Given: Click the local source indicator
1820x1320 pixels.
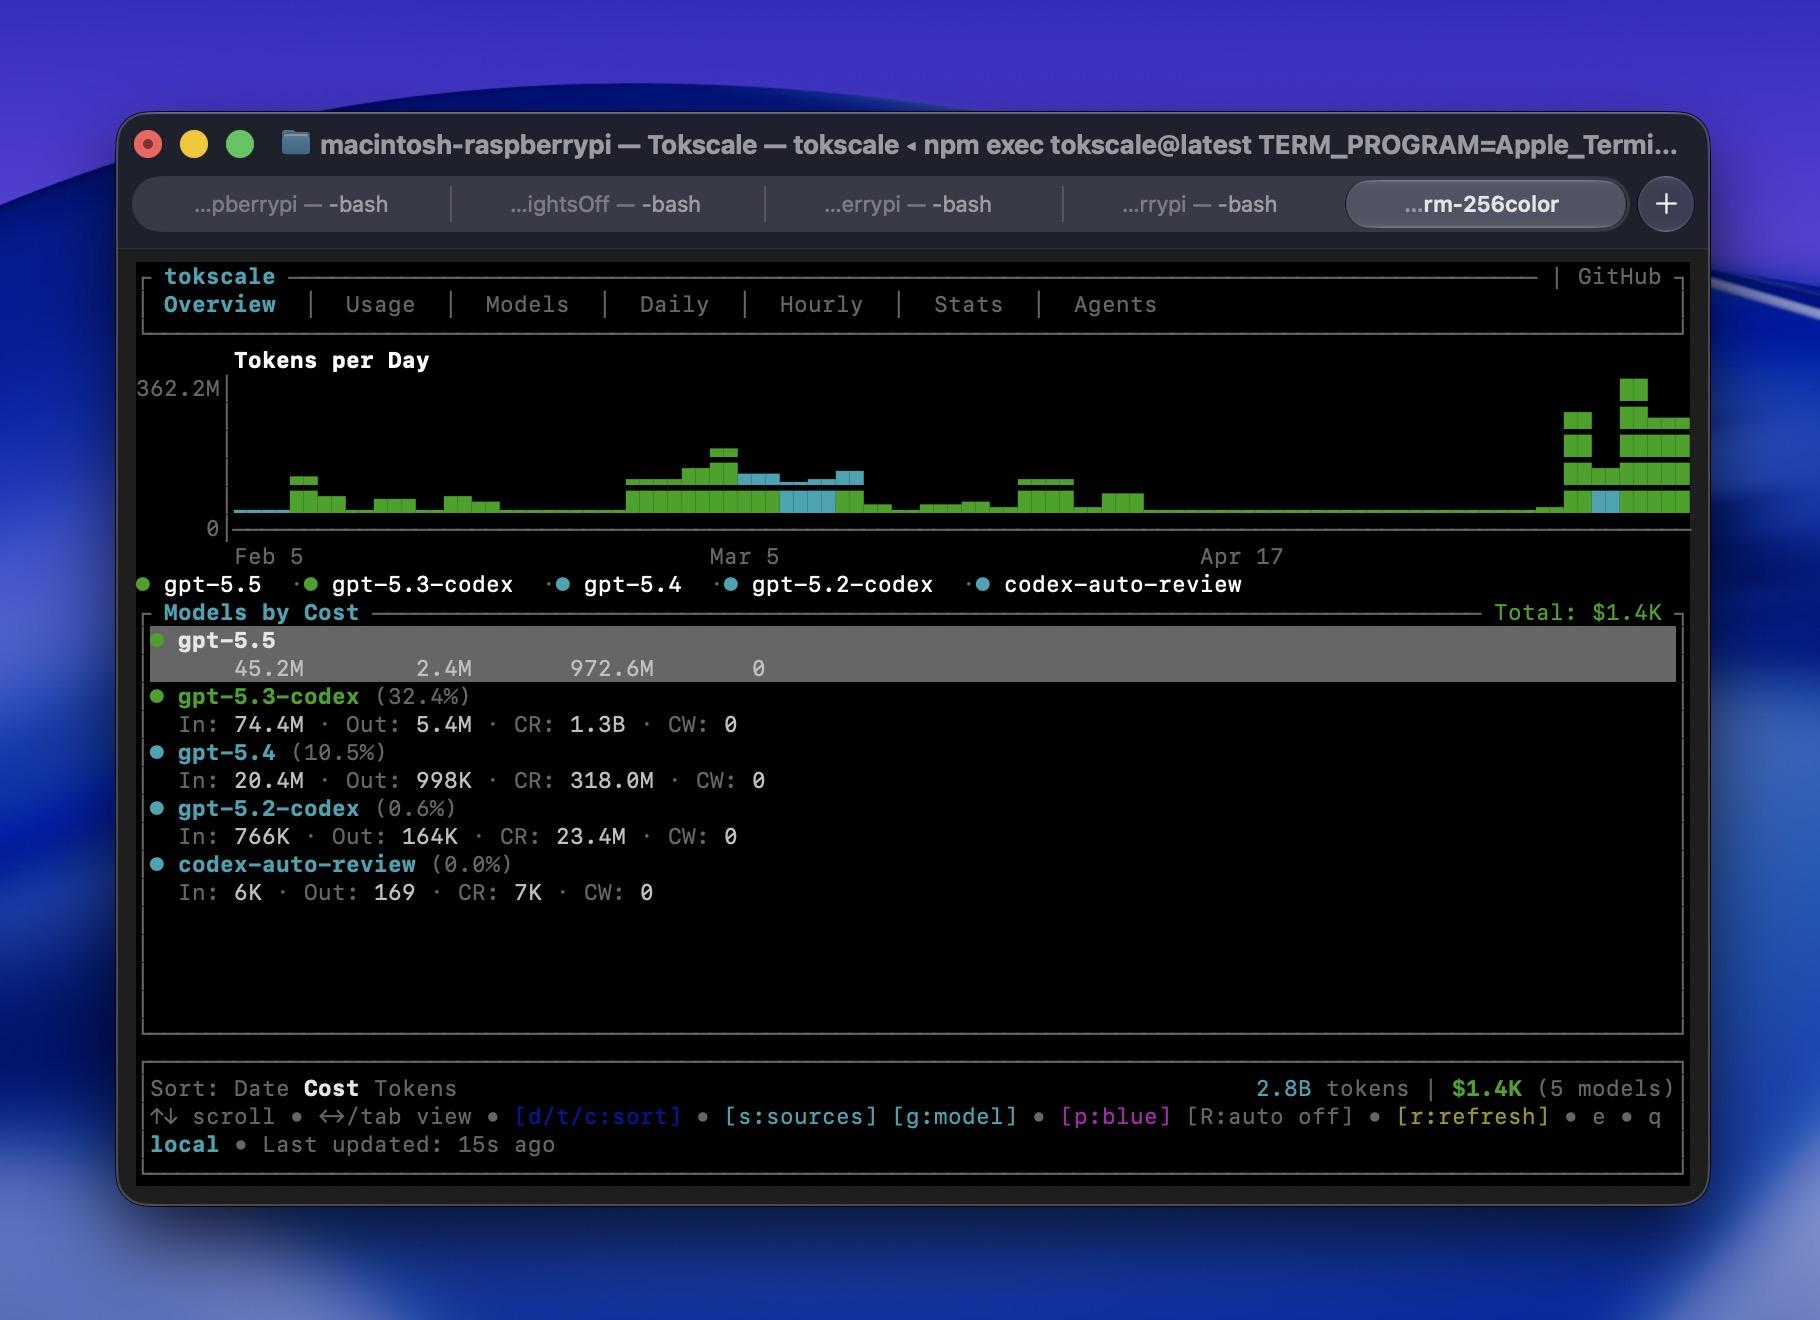Looking at the screenshot, I should pos(184,1144).
